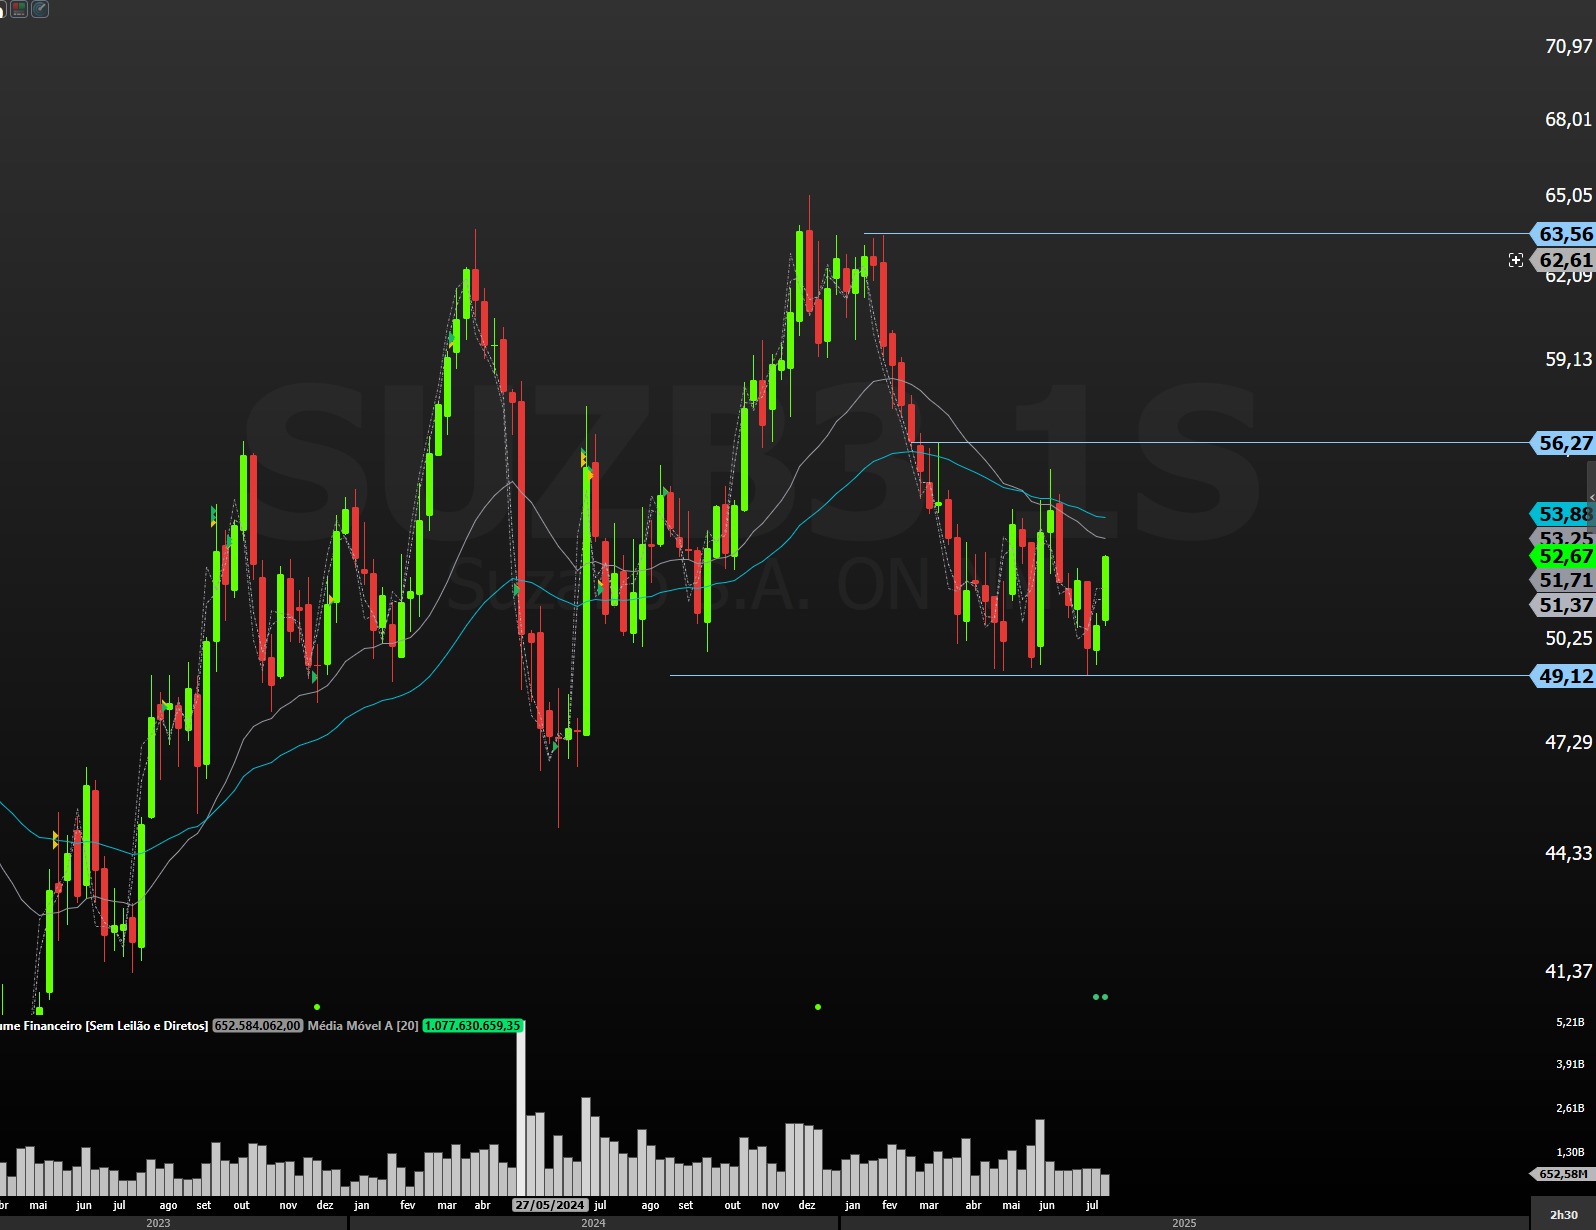This screenshot has width=1596, height=1230.
Task: Click the 44,33 price axis label
Action: [x=1568, y=853]
